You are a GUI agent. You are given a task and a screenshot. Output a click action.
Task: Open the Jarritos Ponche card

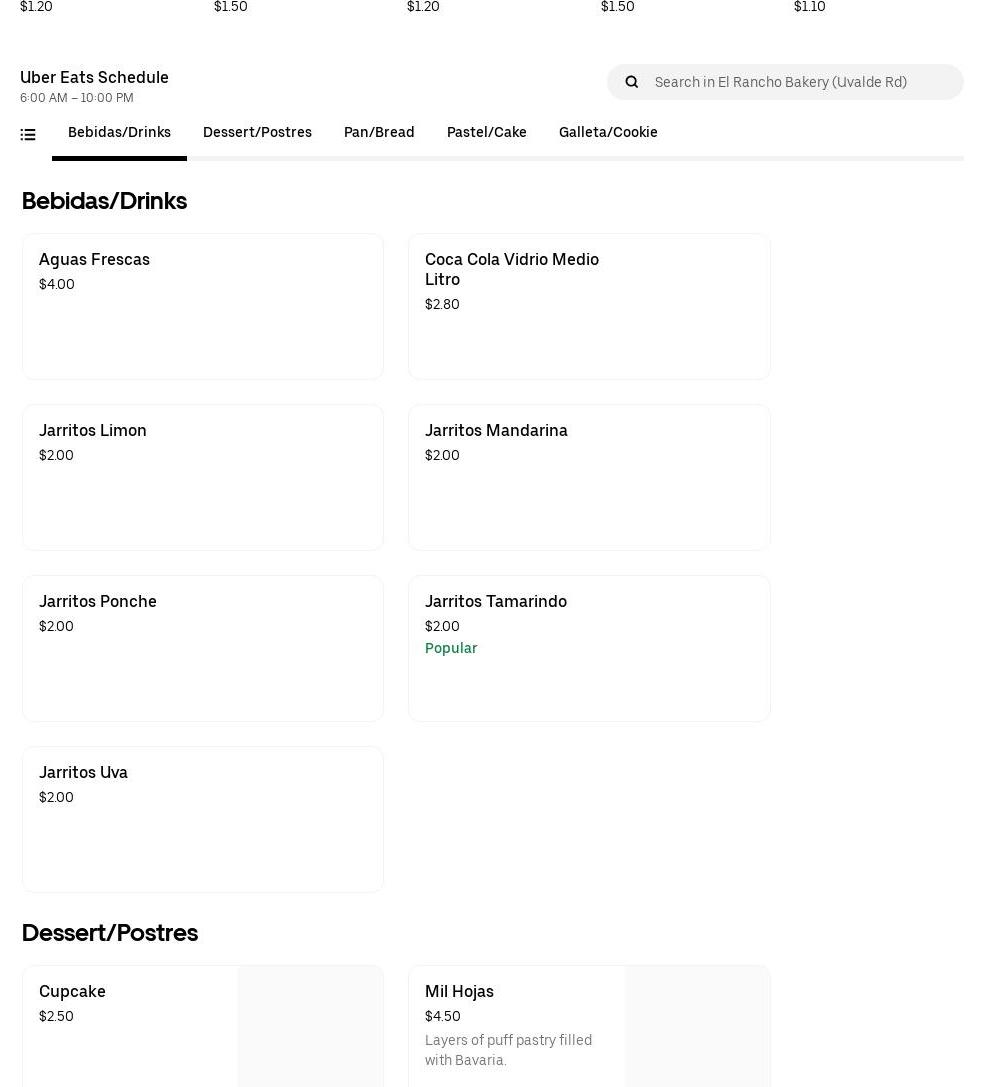(x=202, y=648)
